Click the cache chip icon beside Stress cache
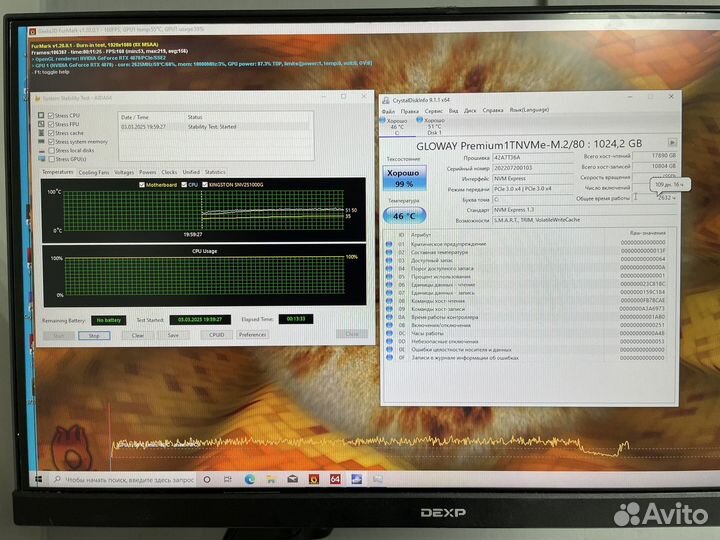Viewport: 720px width, 540px height. click(41, 133)
